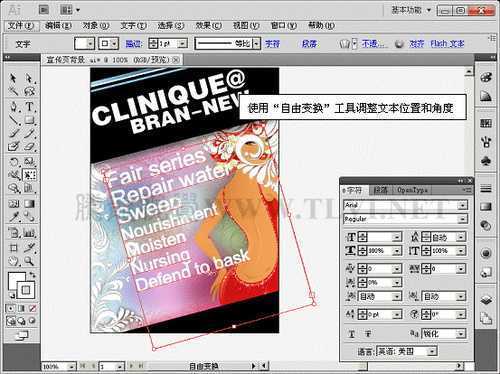Open the font size dropdown arrow

[x=397, y=237]
